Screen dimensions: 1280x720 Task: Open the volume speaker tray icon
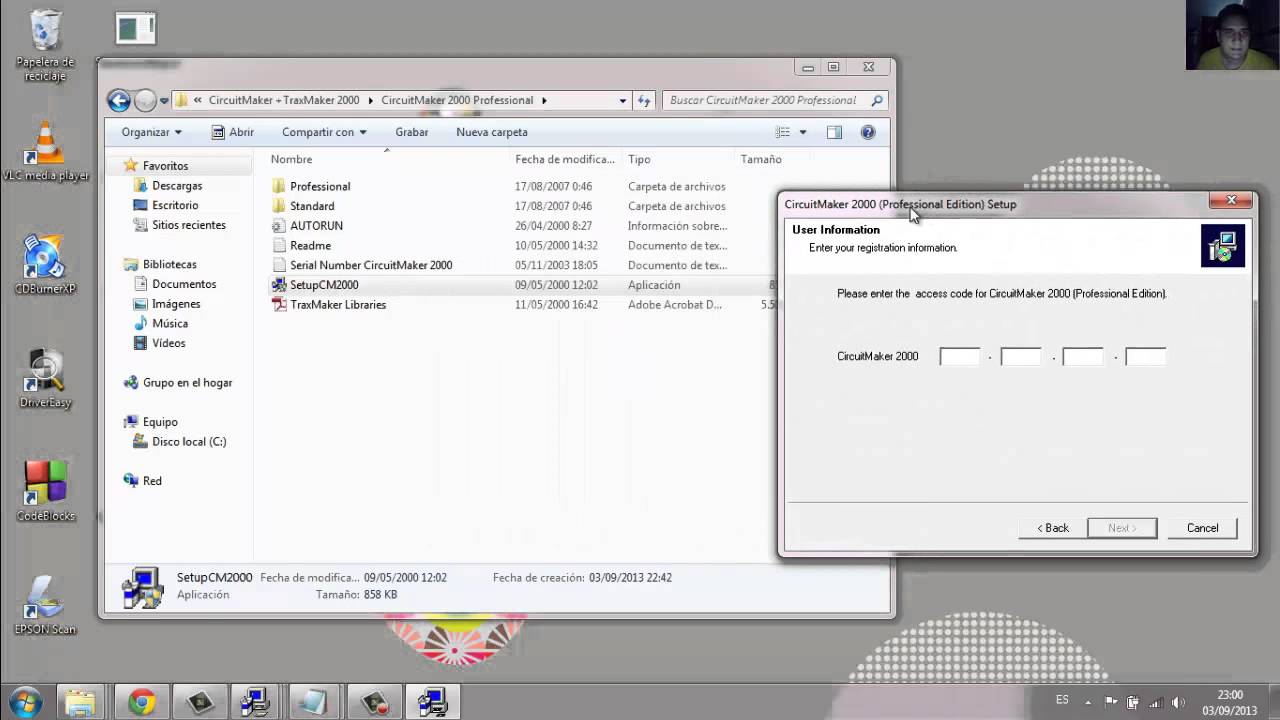pyautogui.click(x=1178, y=702)
